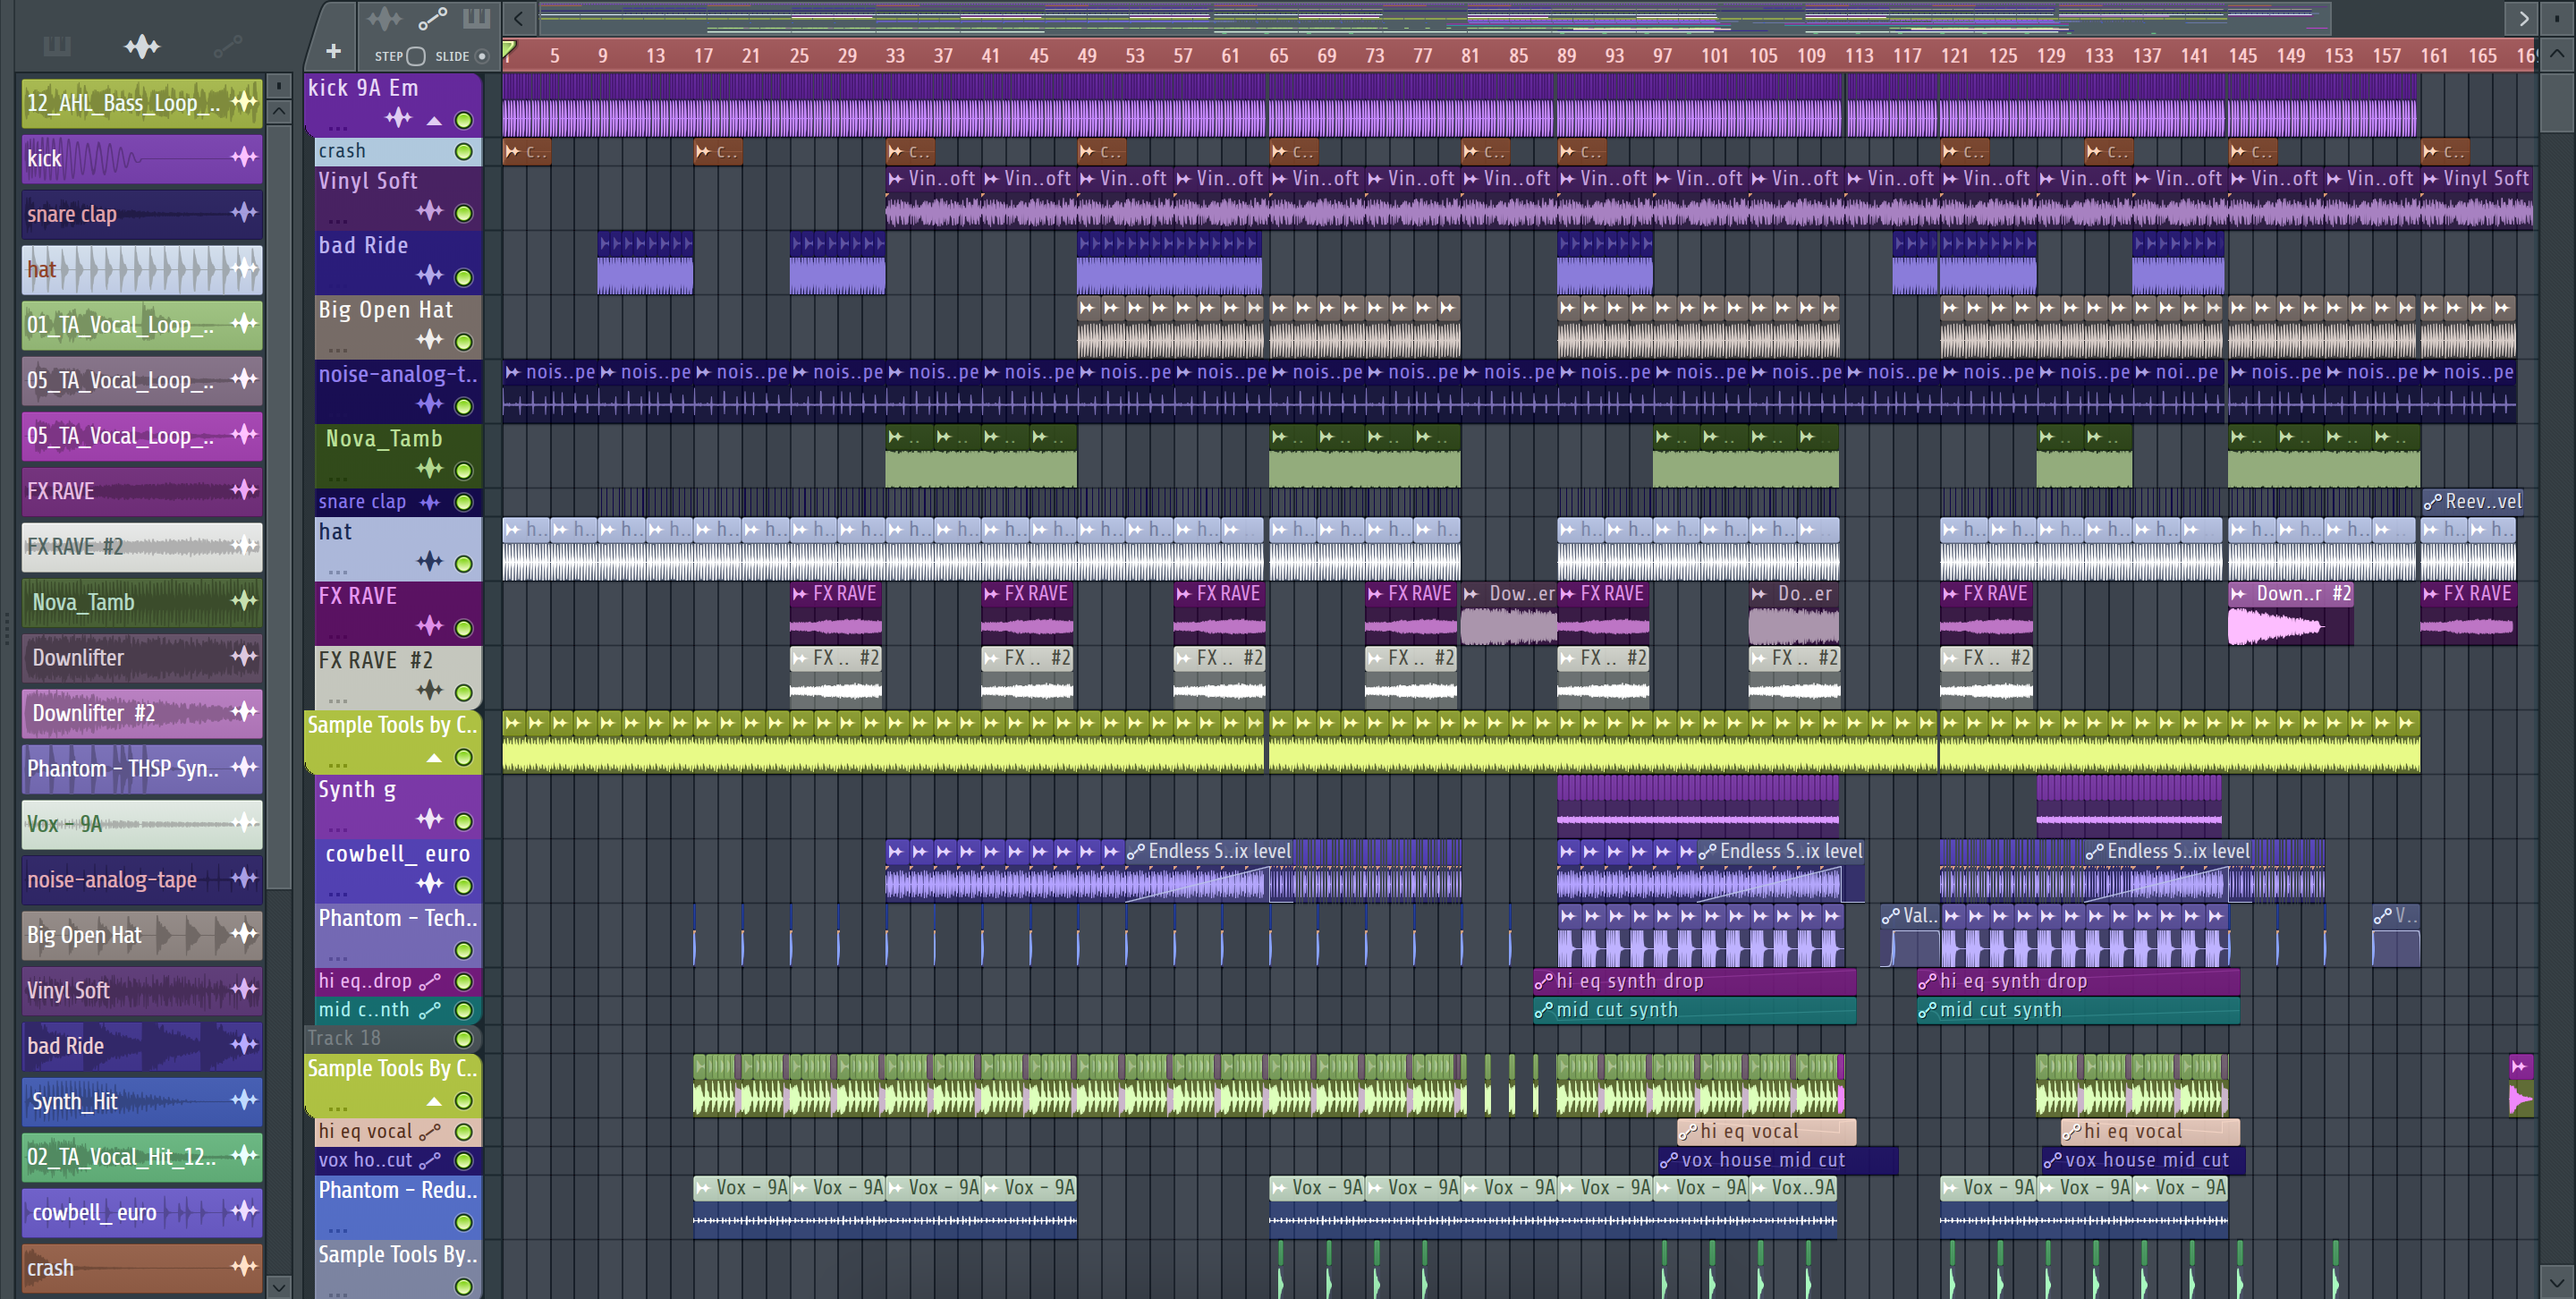The image size is (2576, 1299).
Task: Click waveform icon on Big Open Hat track
Action: (430, 340)
